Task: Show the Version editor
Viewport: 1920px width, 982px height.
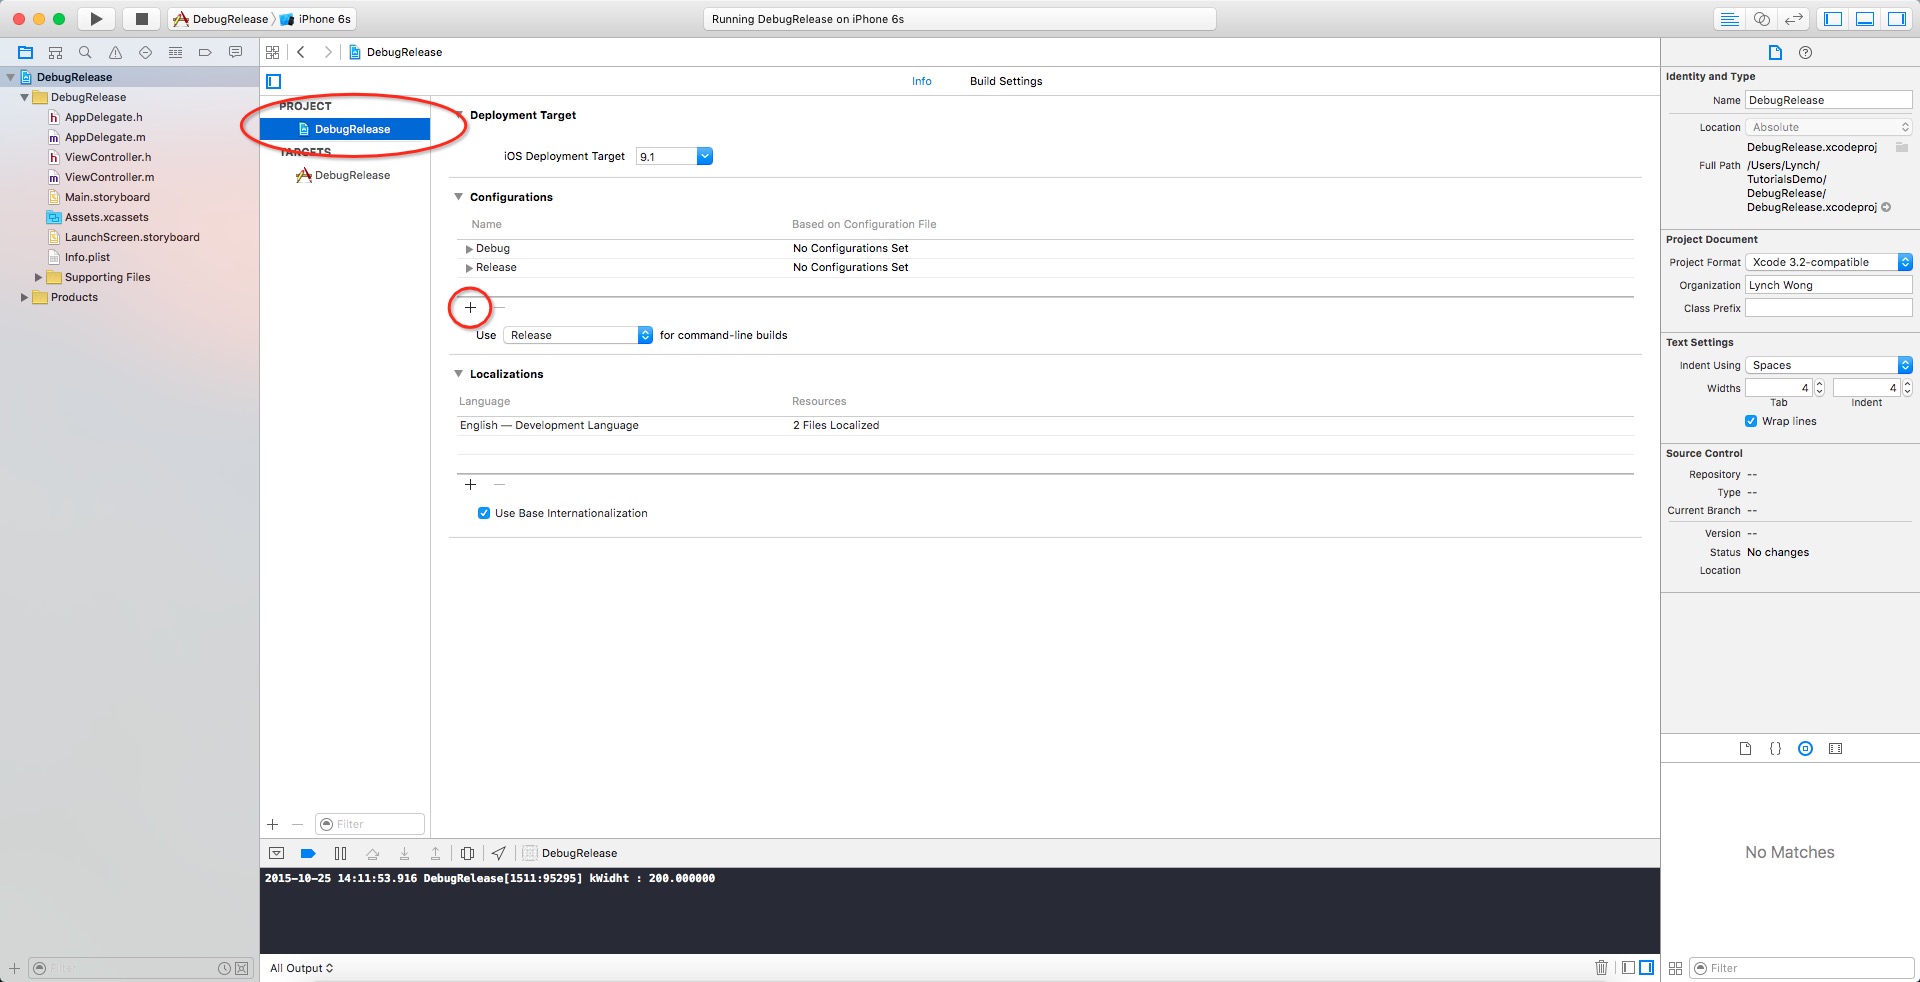Action: click(1794, 19)
